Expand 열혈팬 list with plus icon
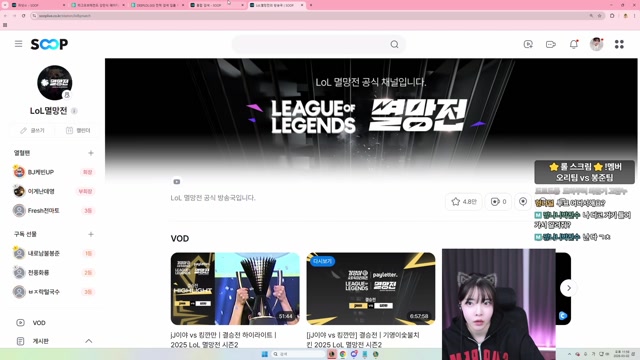This screenshot has width=640, height=360. pyautogui.click(x=91, y=153)
